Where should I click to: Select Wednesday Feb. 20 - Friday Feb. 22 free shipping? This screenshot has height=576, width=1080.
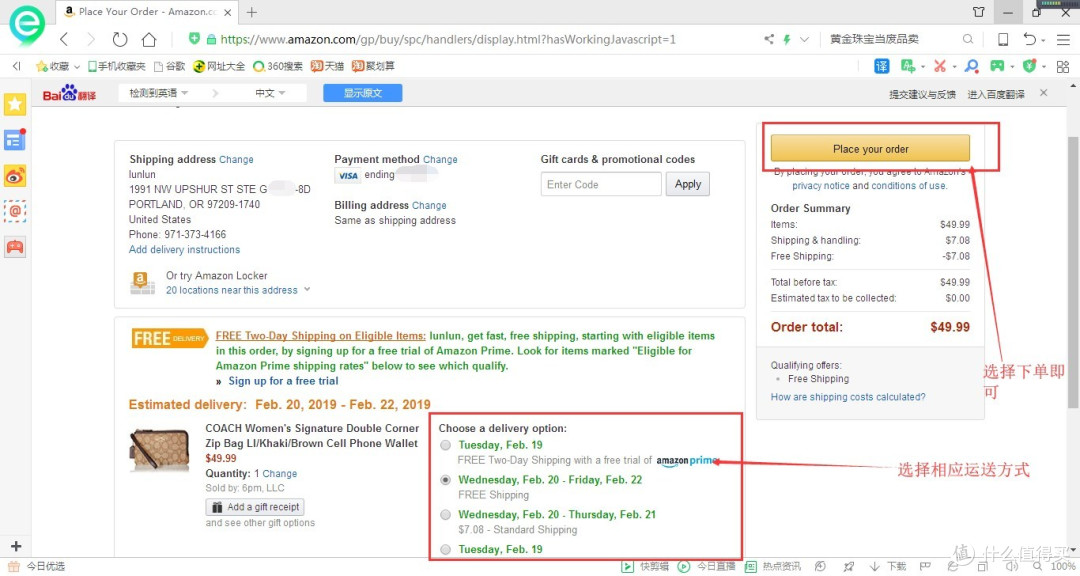(446, 480)
